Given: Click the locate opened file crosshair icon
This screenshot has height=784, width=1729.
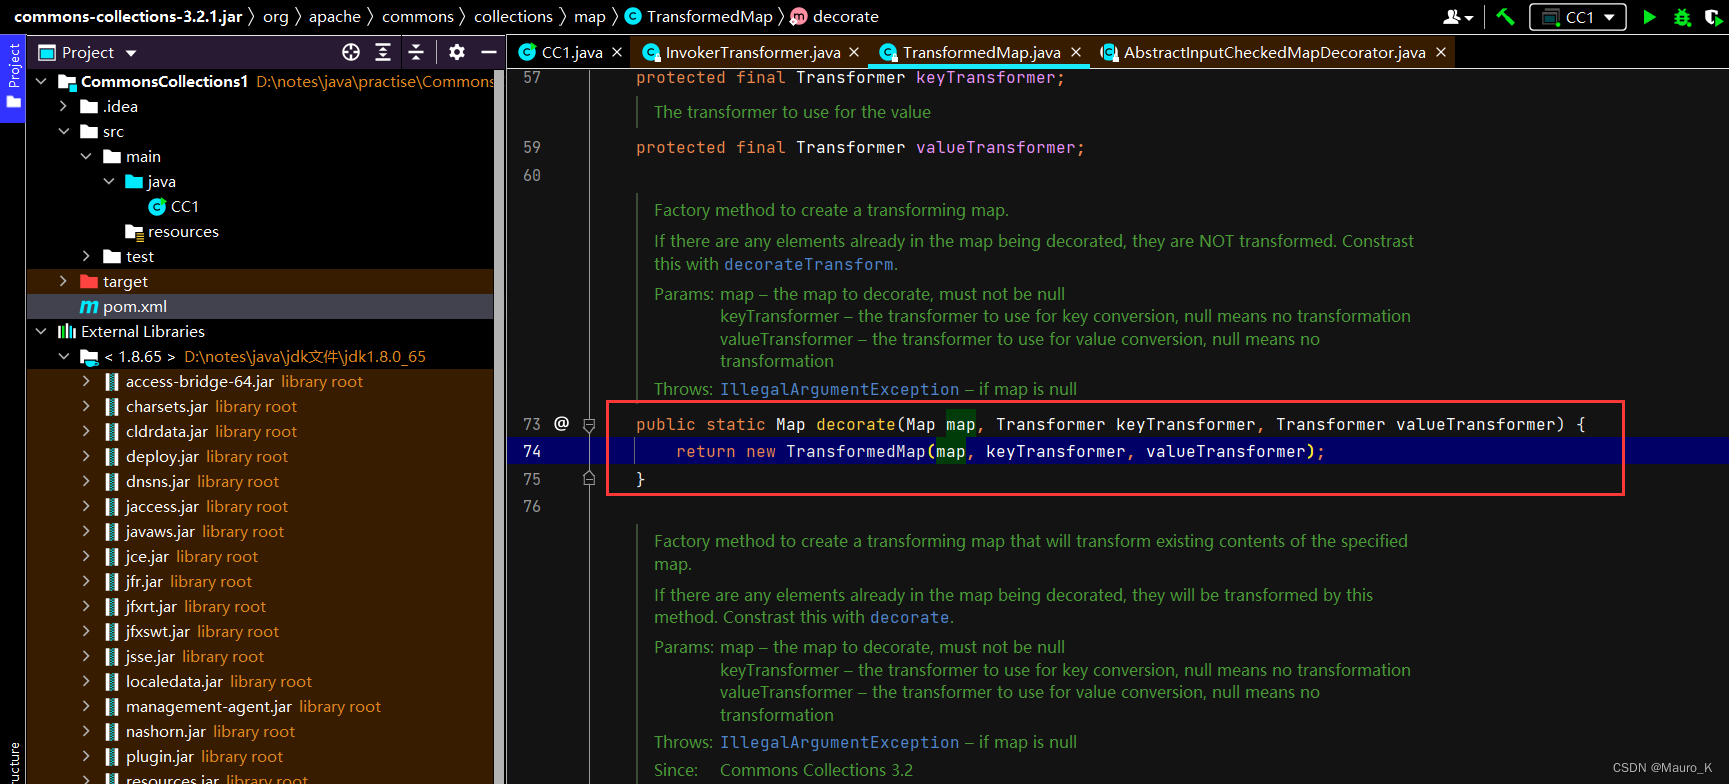Looking at the screenshot, I should 350,52.
